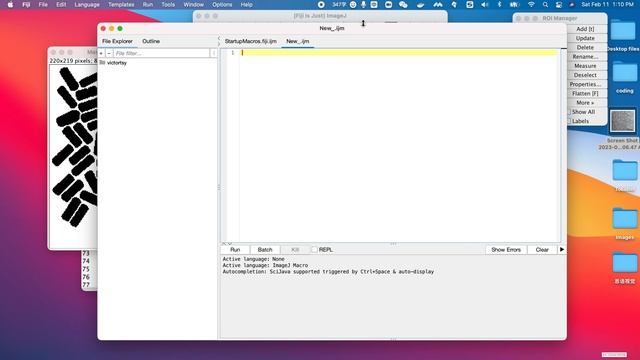Click the microphone menu bar icon
640x360 pixels.
coord(363,5)
